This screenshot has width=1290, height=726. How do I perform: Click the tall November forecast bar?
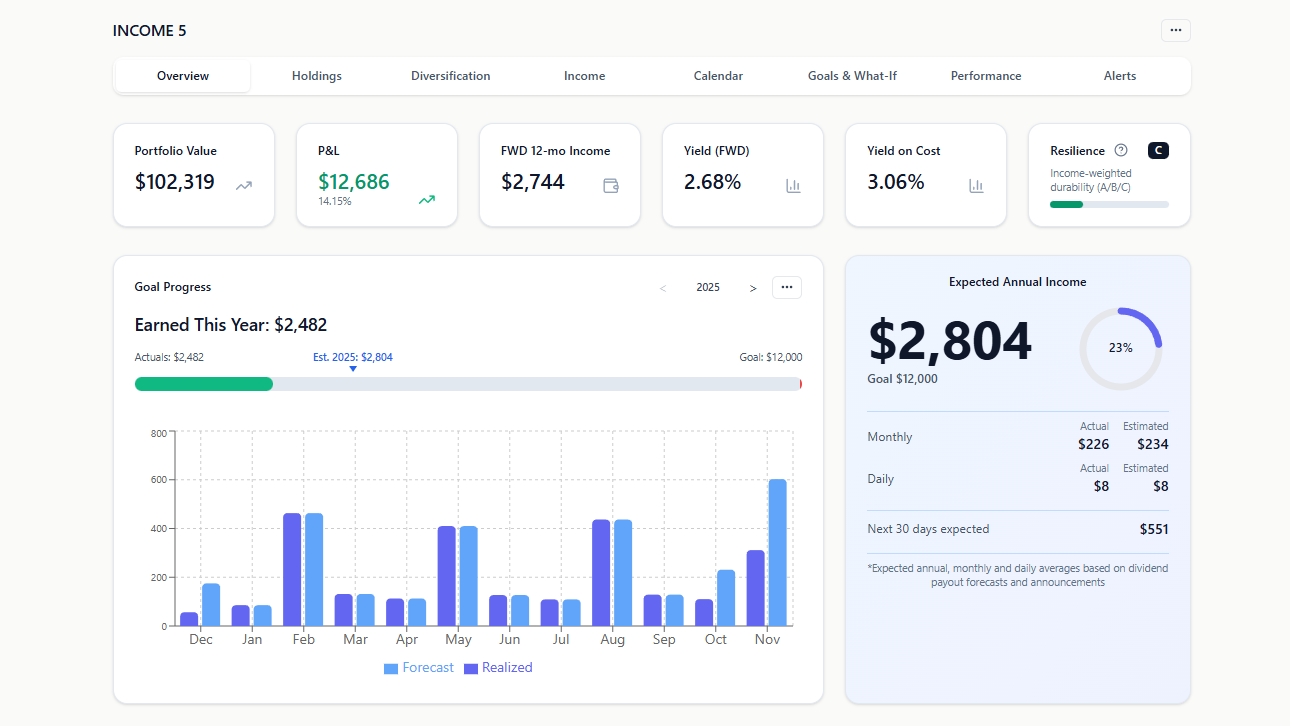tap(777, 552)
